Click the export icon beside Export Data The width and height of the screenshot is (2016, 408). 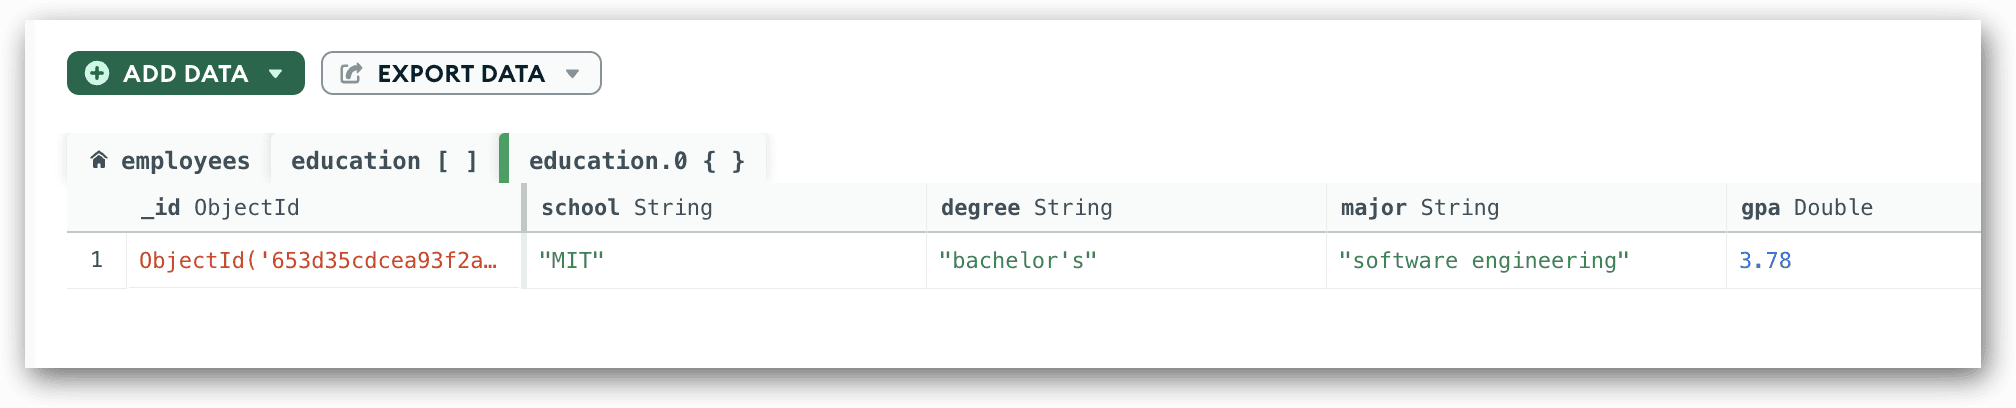point(351,73)
